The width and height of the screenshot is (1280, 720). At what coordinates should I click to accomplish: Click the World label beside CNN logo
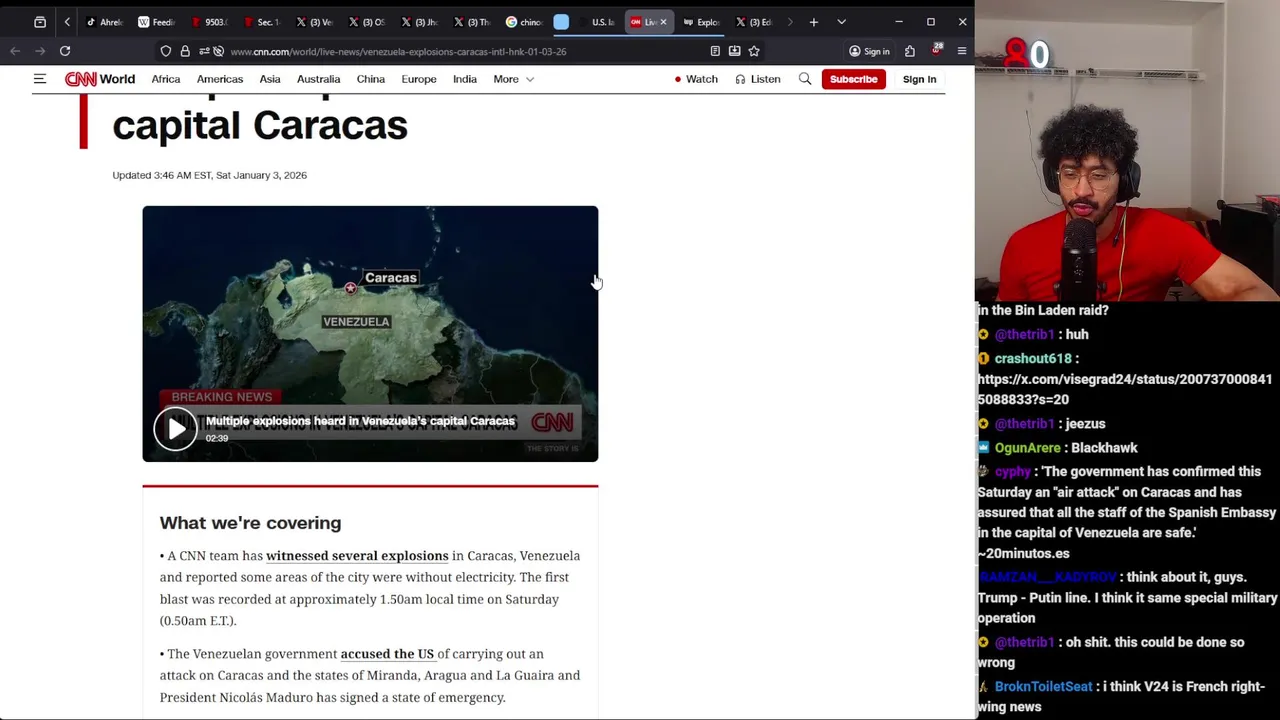pos(117,79)
